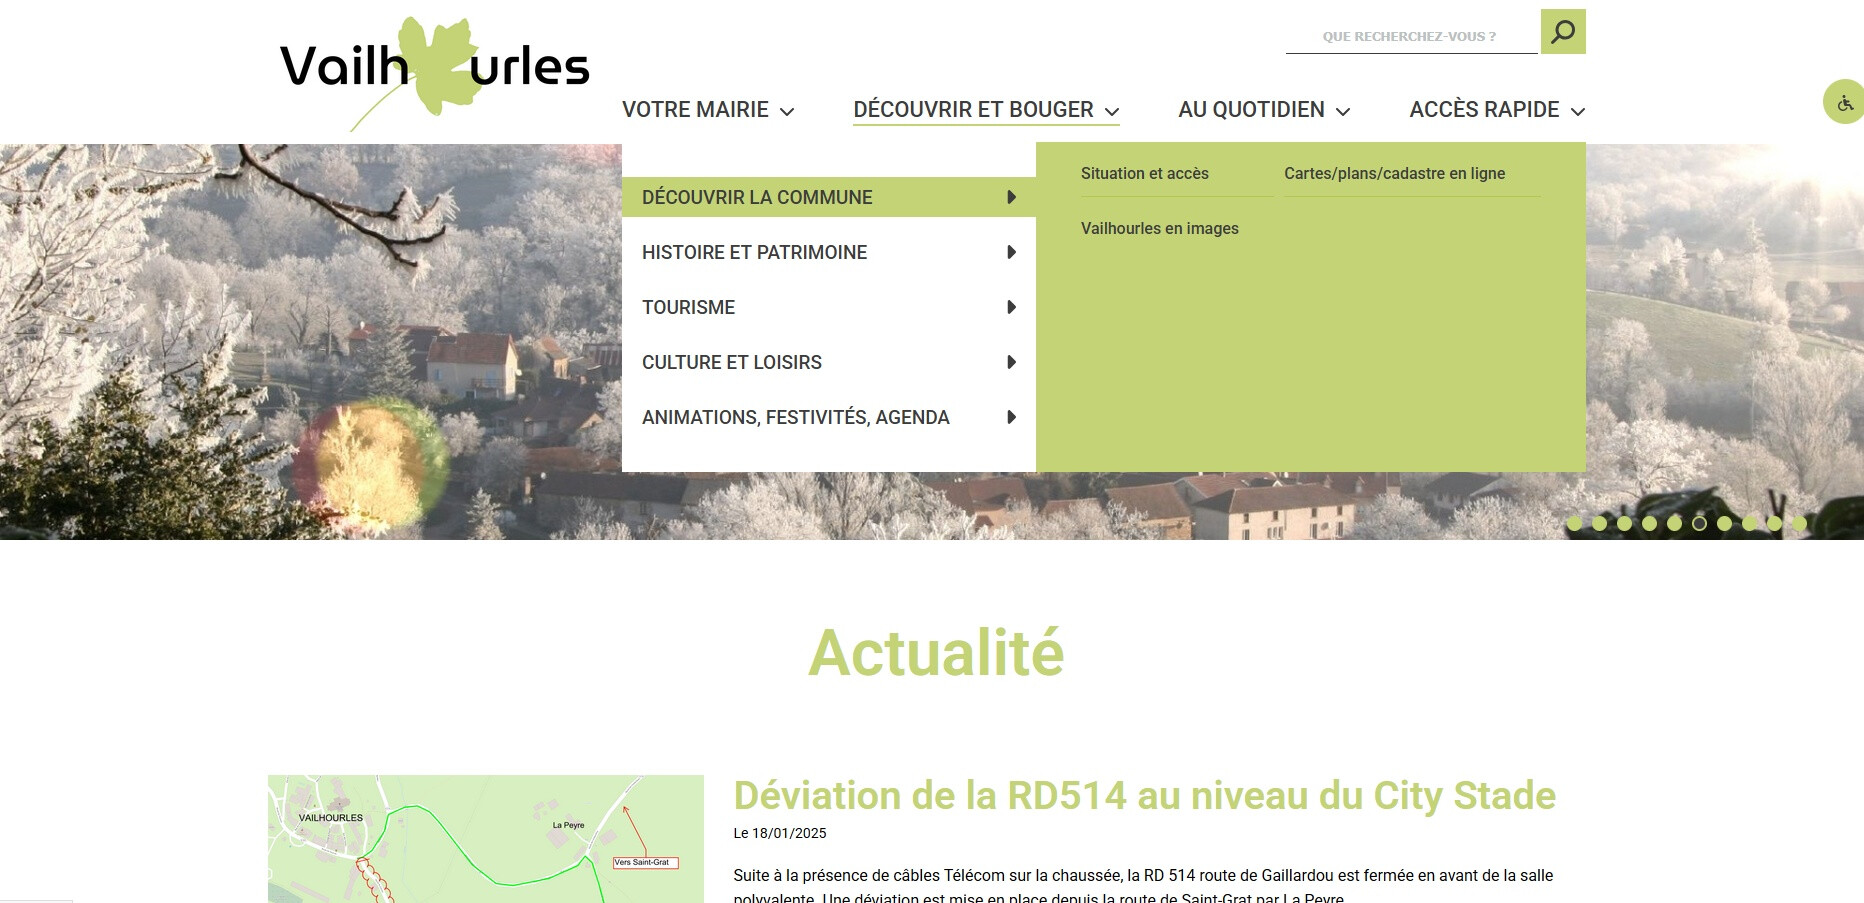Image resolution: width=1864 pixels, height=903 pixels.
Task: Click arrow next to Histoire et Patrimoine
Action: [1011, 253]
